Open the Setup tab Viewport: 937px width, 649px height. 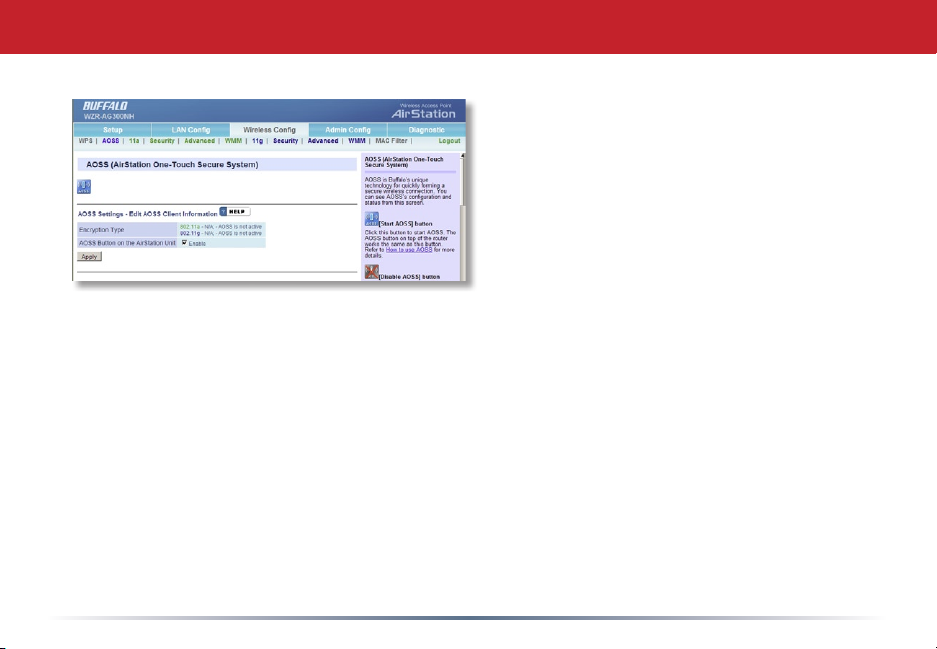(x=112, y=130)
